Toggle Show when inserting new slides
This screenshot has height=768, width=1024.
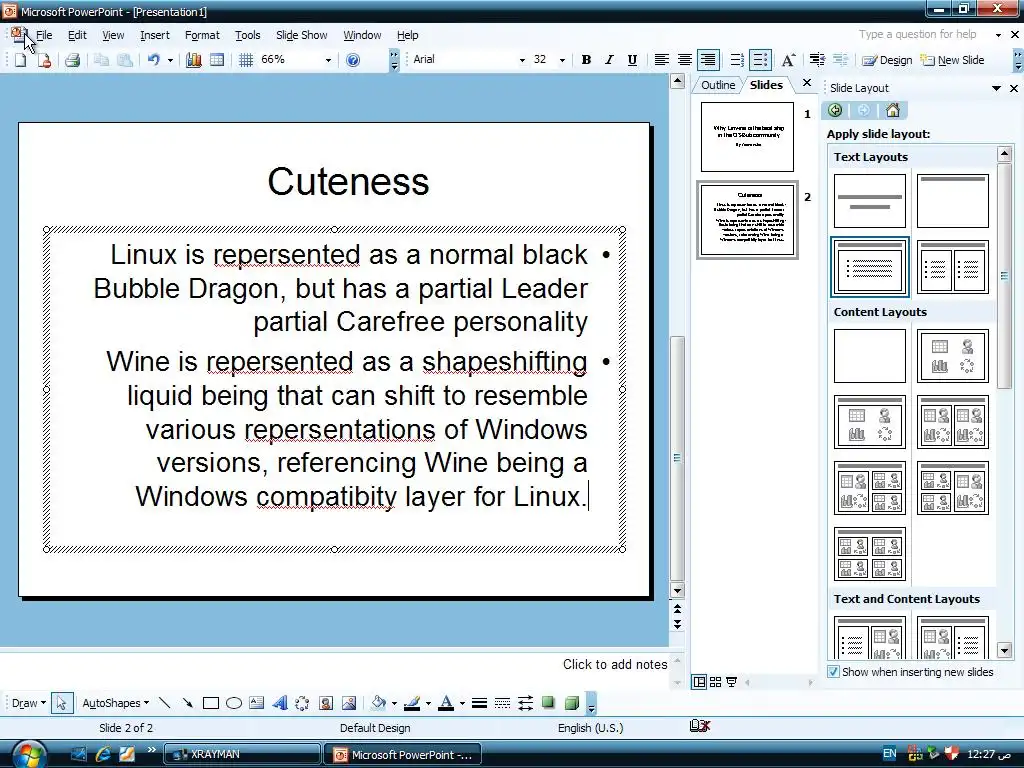pos(833,671)
